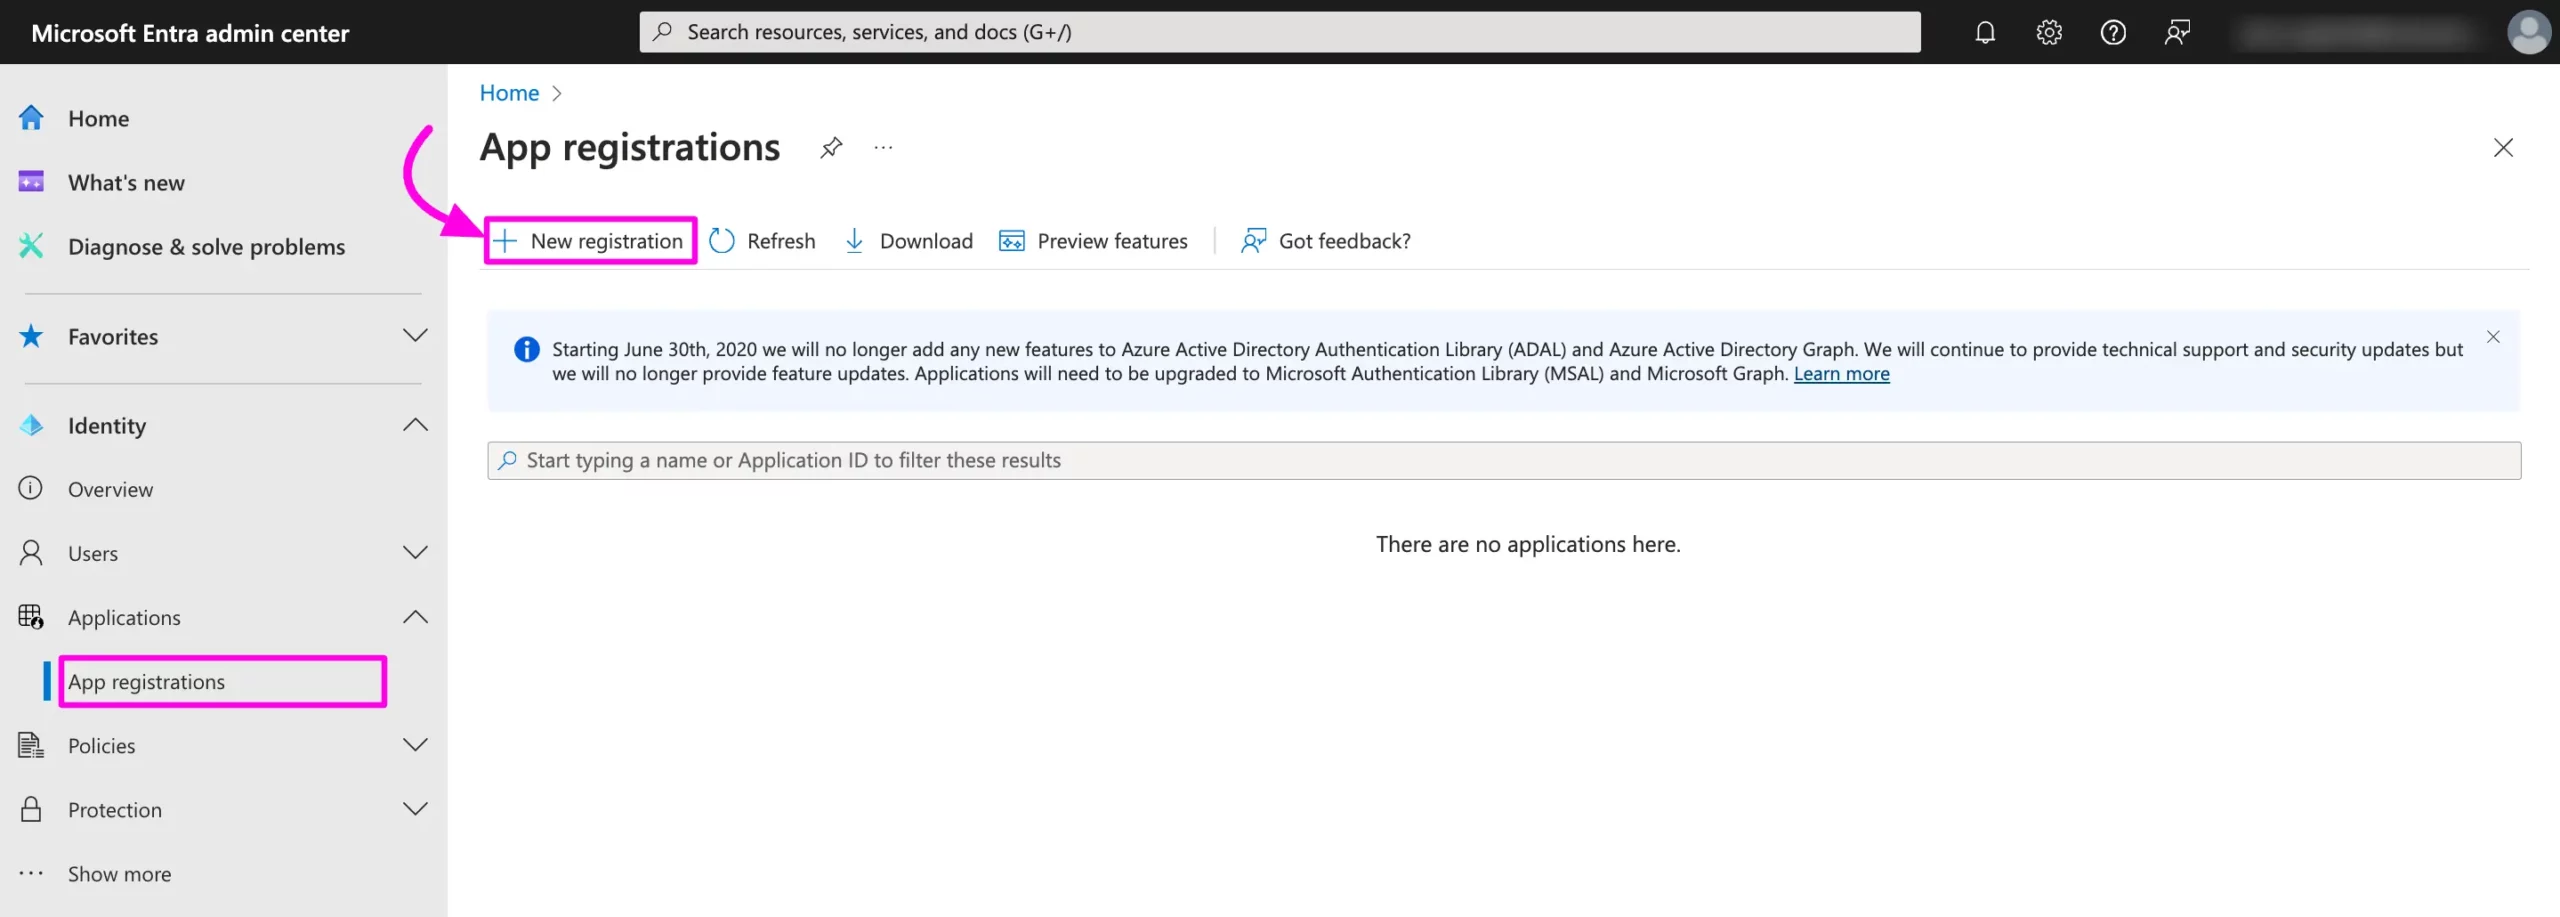Click the Identity label in sidebar
Image resolution: width=2560 pixels, height=917 pixels.
[107, 426]
